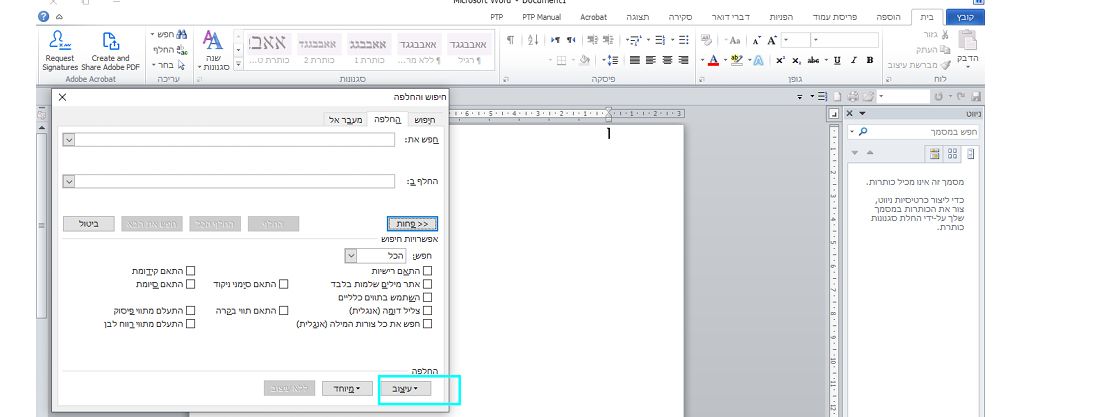Open the File (קובץ) ribbon tab
1111x417 pixels.
pos(964,17)
